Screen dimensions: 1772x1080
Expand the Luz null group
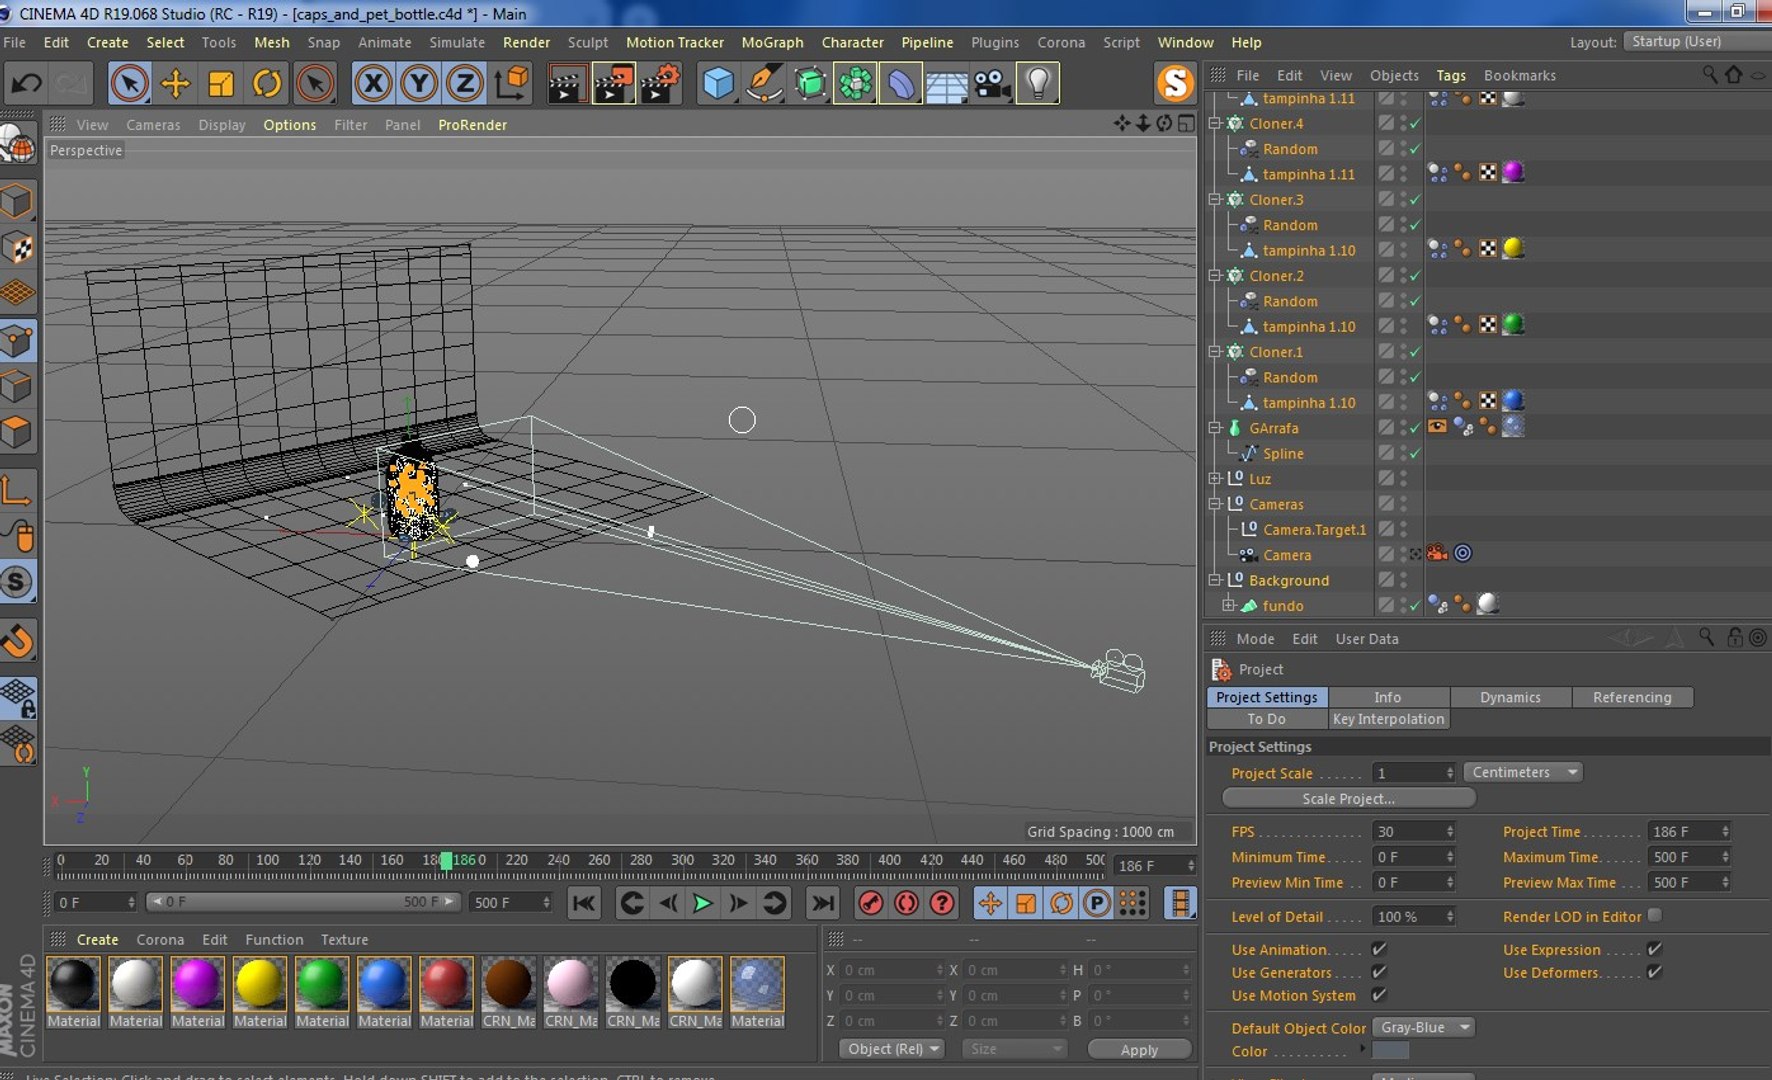[1215, 479]
